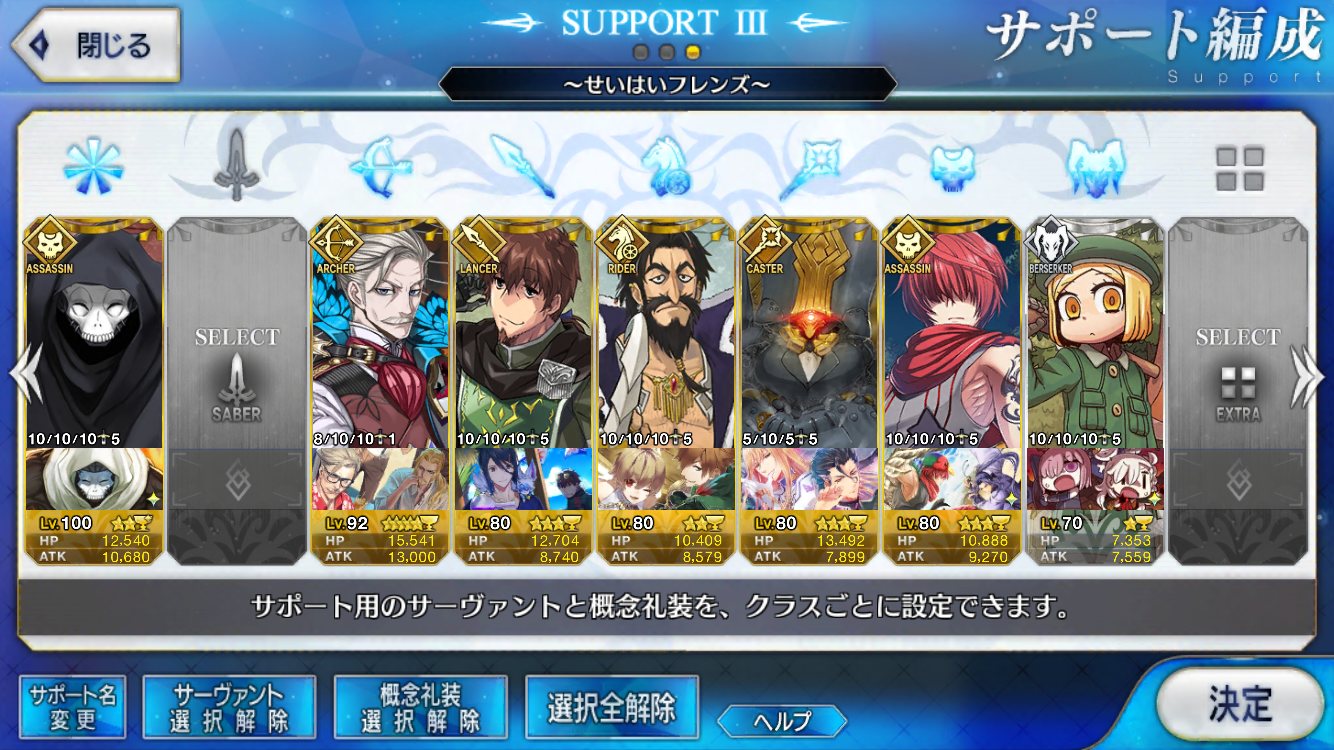Go to previous support set with left arrow
1334x750 pixels.
click(26, 375)
